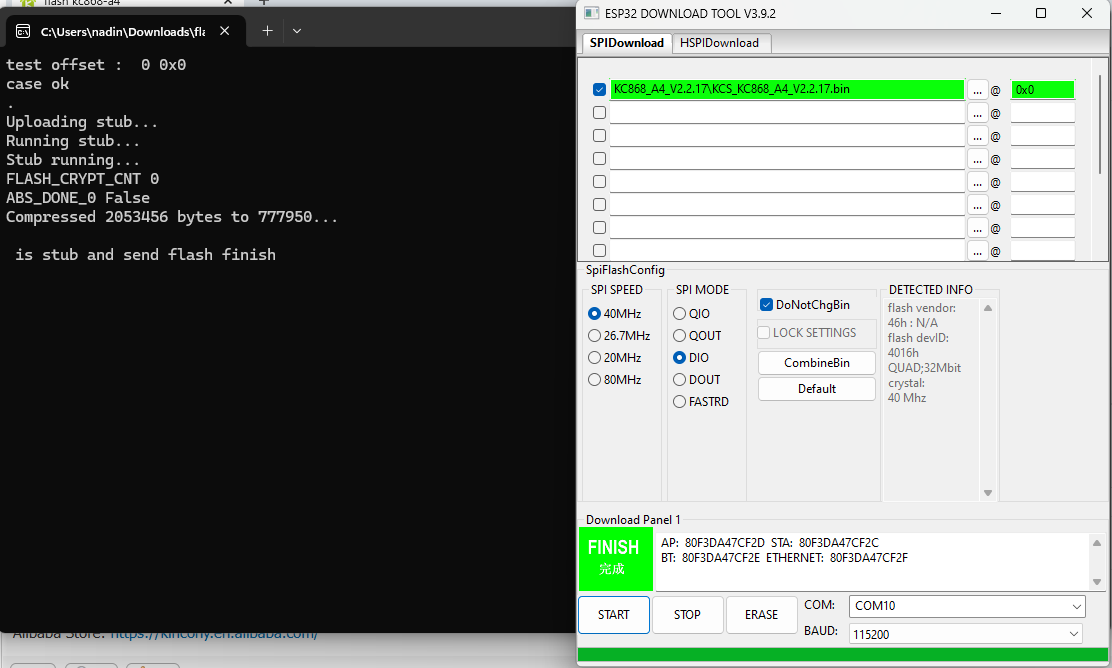Screen dimensions: 1112x668
Task: Select the 80MHz SPI speed option
Action: pos(595,380)
